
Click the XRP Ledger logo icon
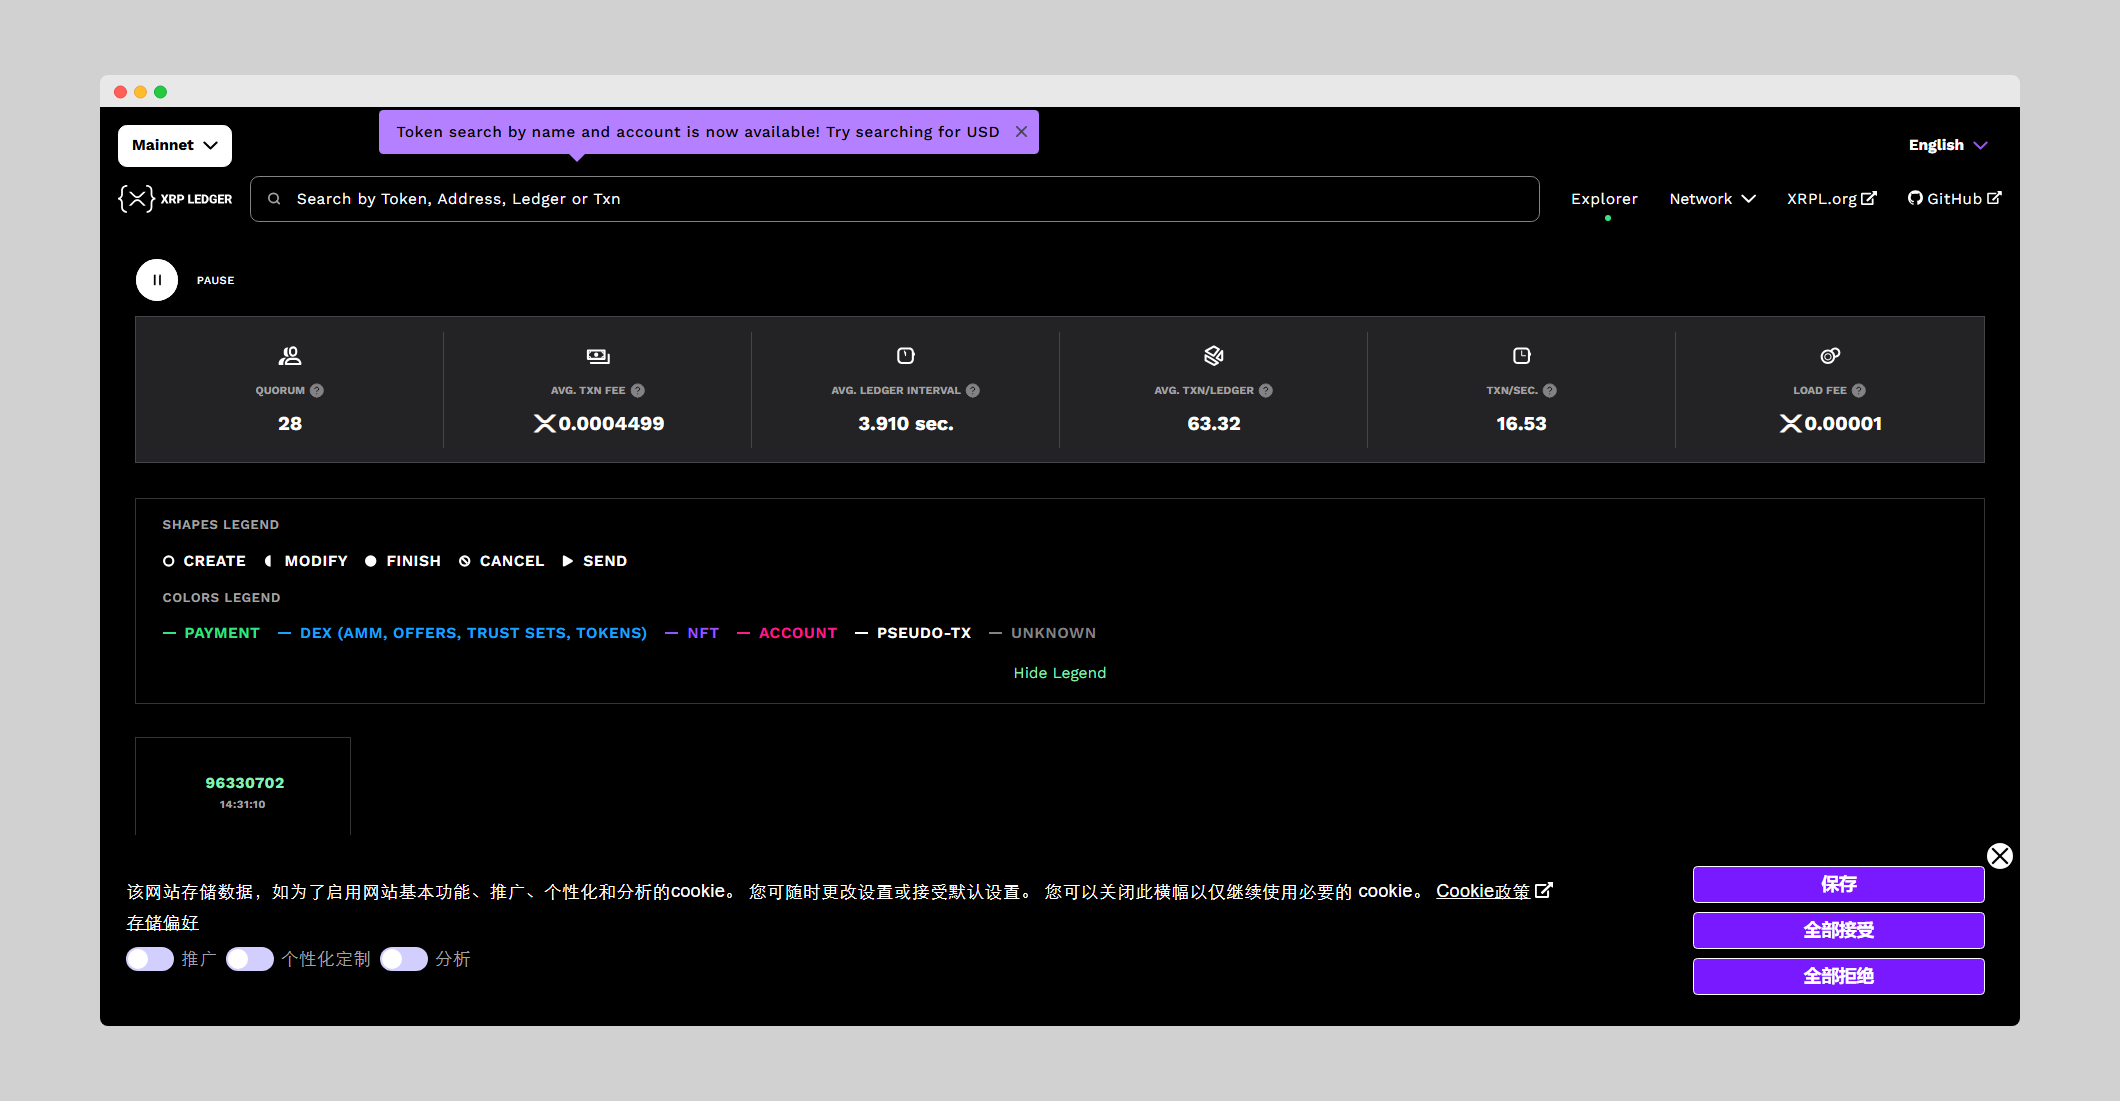[x=137, y=199]
